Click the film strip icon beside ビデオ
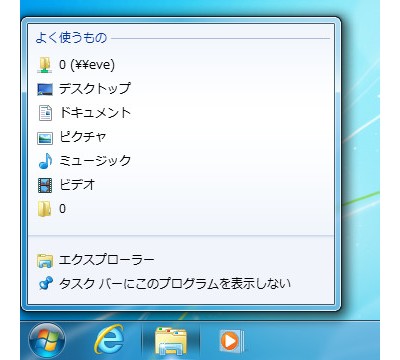Screen dimensions: 400x360 pyautogui.click(x=45, y=185)
